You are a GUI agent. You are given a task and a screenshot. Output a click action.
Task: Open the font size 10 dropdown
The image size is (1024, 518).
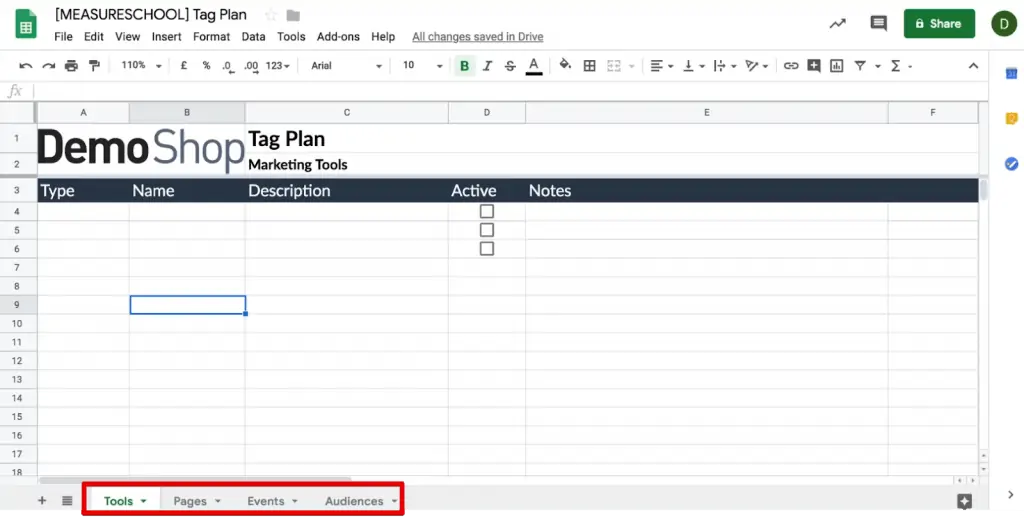[423, 65]
